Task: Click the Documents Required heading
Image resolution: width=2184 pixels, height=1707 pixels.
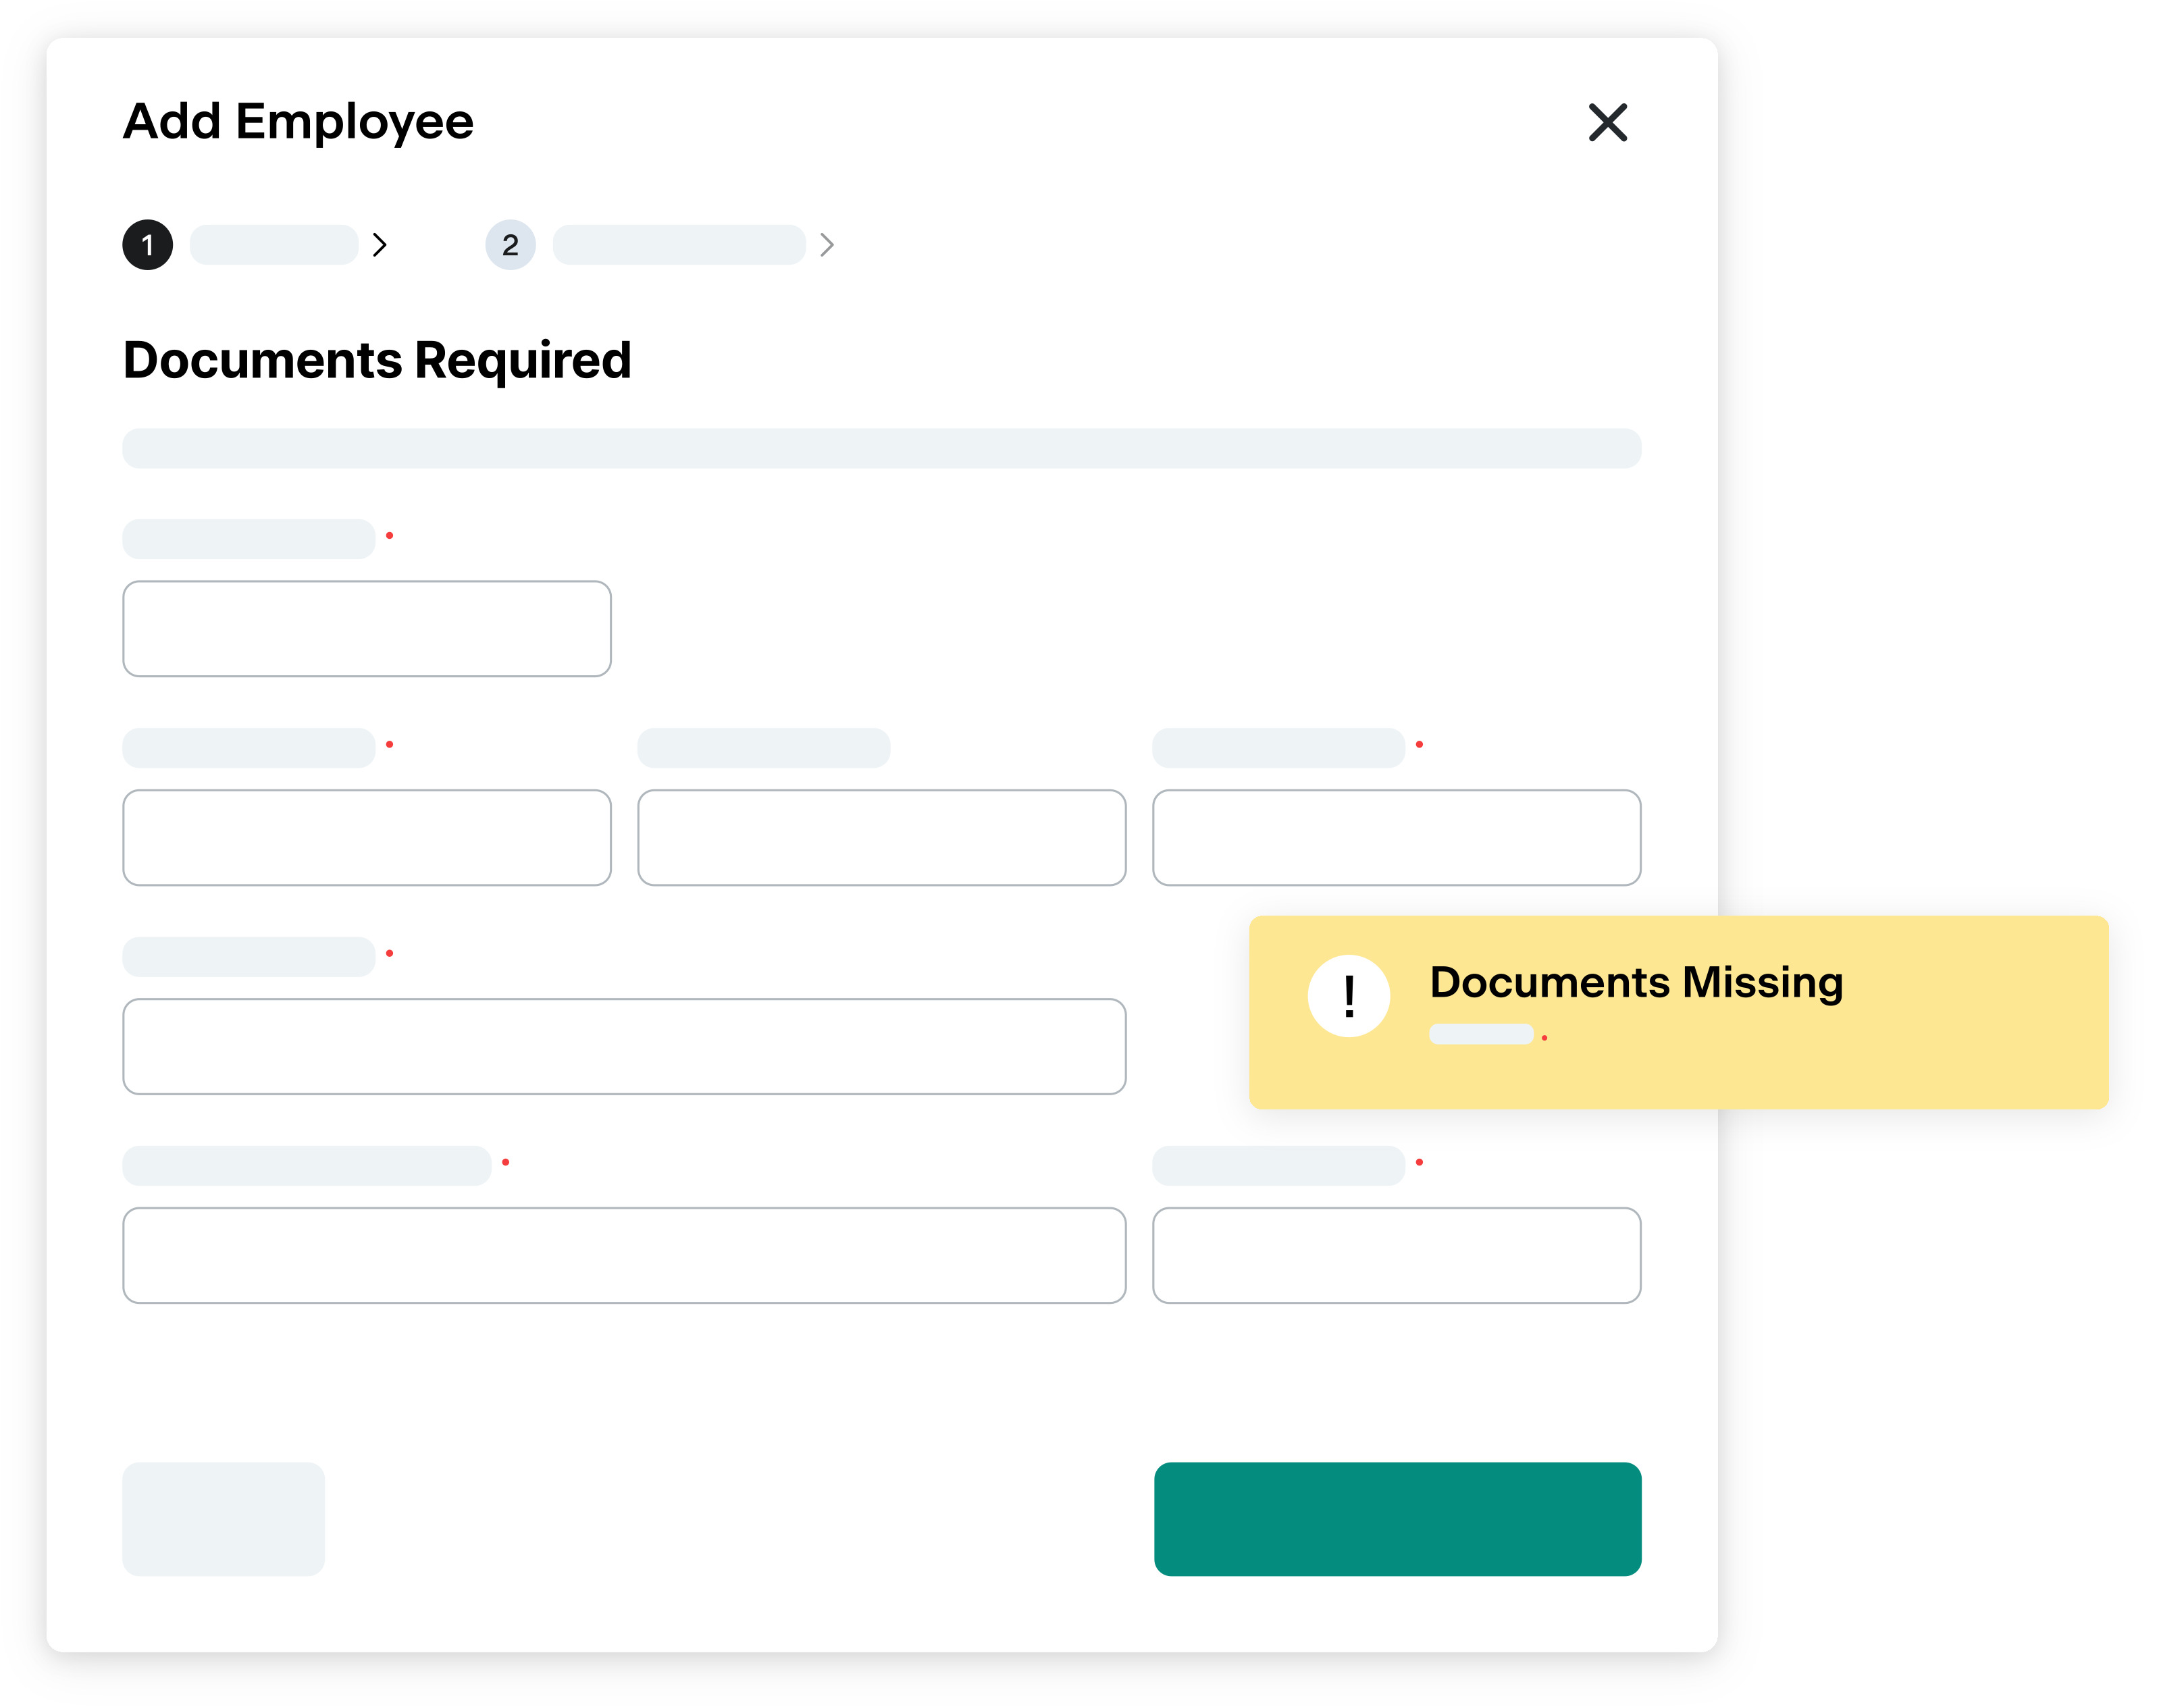Action: [377, 360]
